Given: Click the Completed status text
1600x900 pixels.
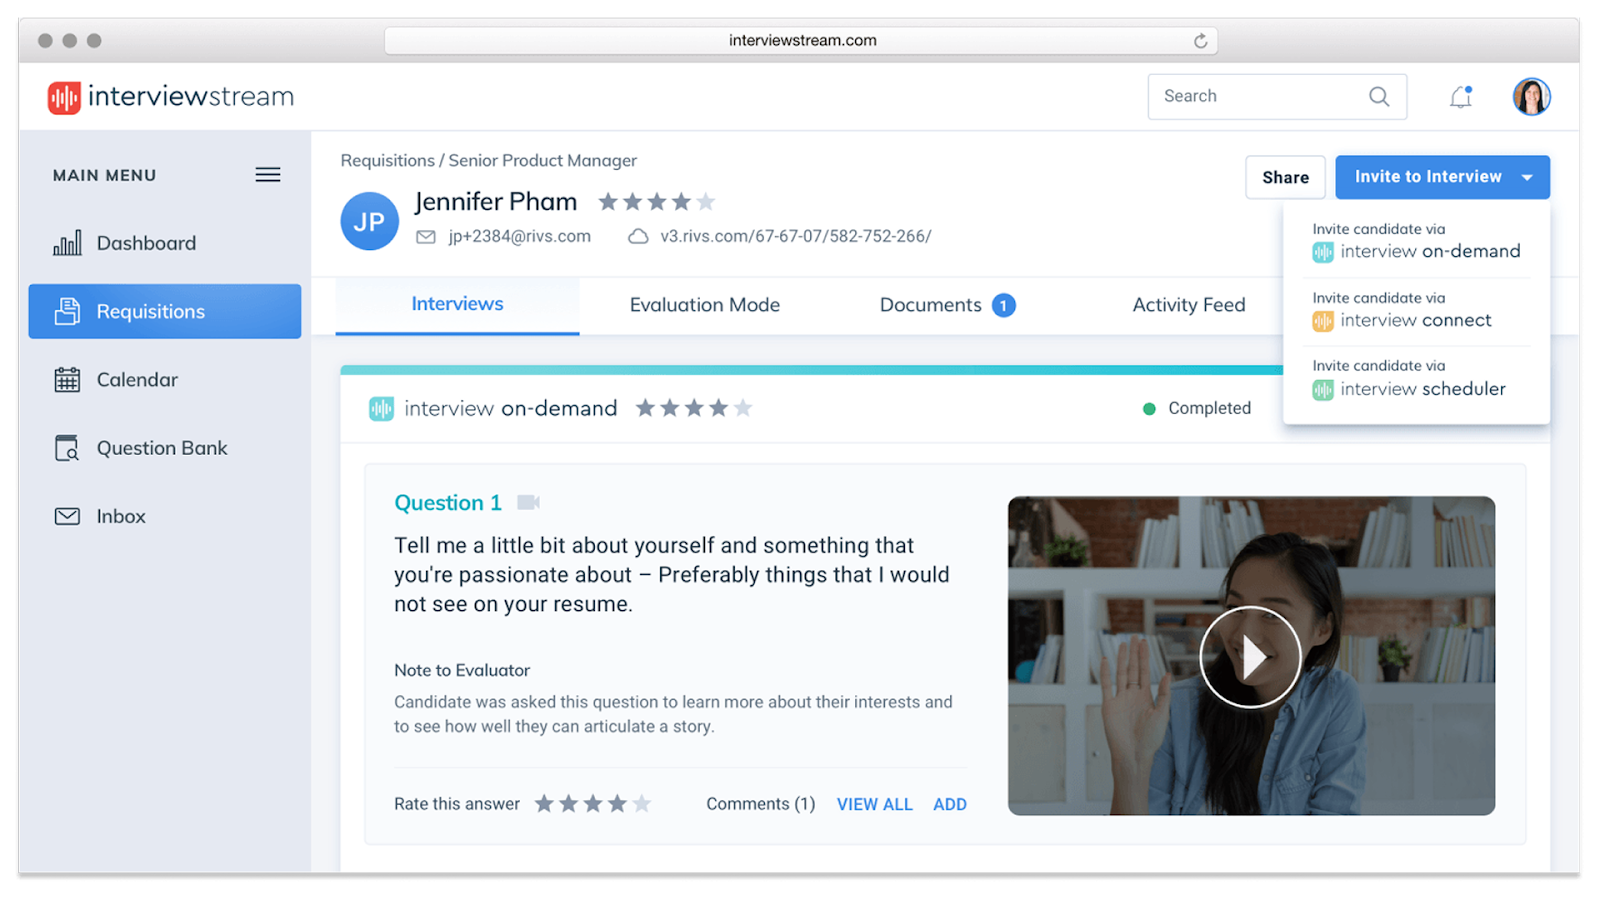Looking at the screenshot, I should [1209, 408].
